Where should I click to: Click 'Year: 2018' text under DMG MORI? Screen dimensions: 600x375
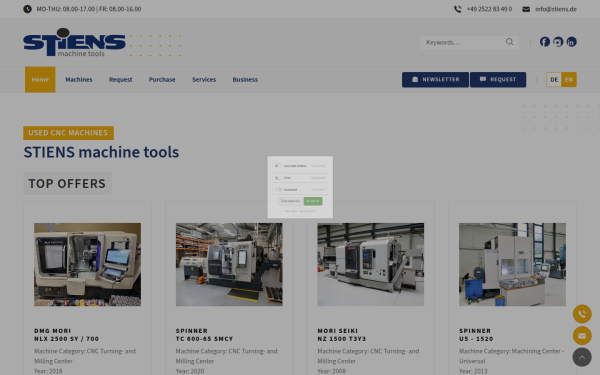click(x=48, y=371)
